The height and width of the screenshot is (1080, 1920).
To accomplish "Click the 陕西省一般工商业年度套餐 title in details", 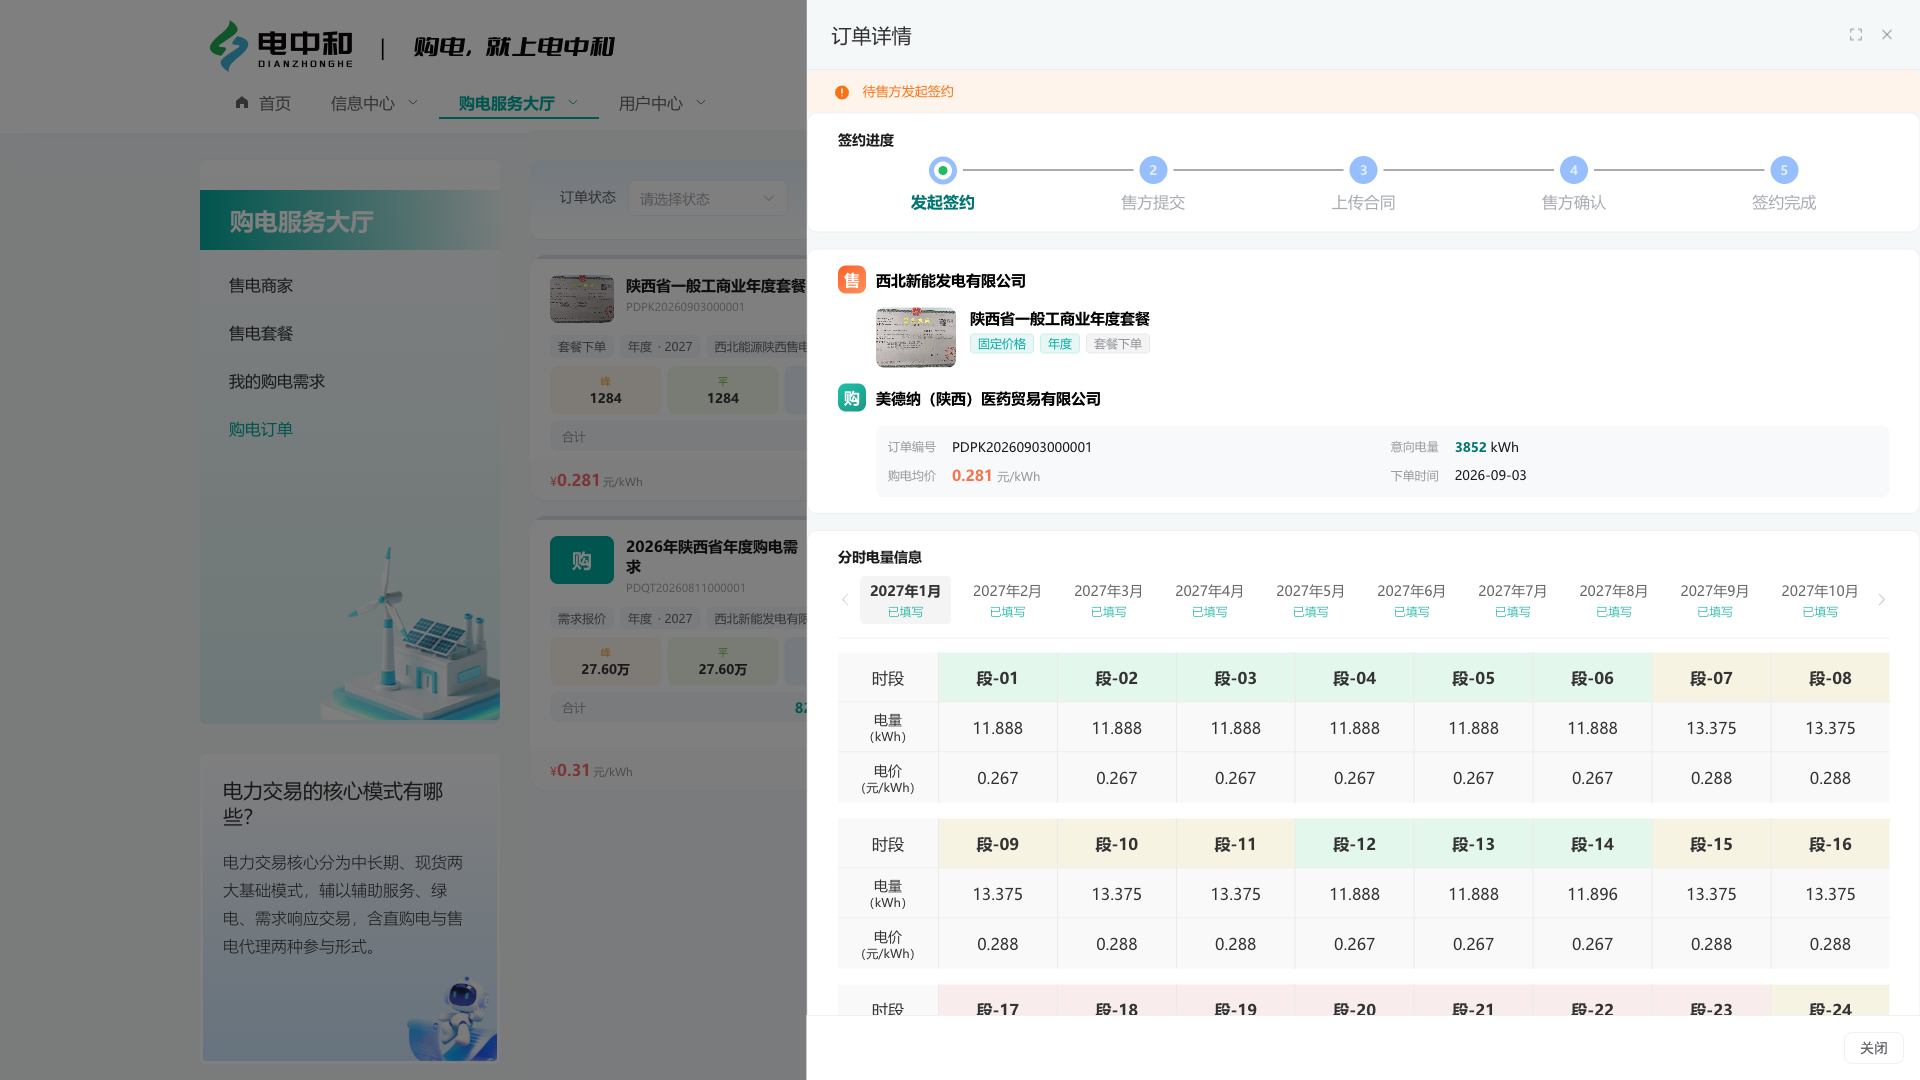I will pos(1059,319).
